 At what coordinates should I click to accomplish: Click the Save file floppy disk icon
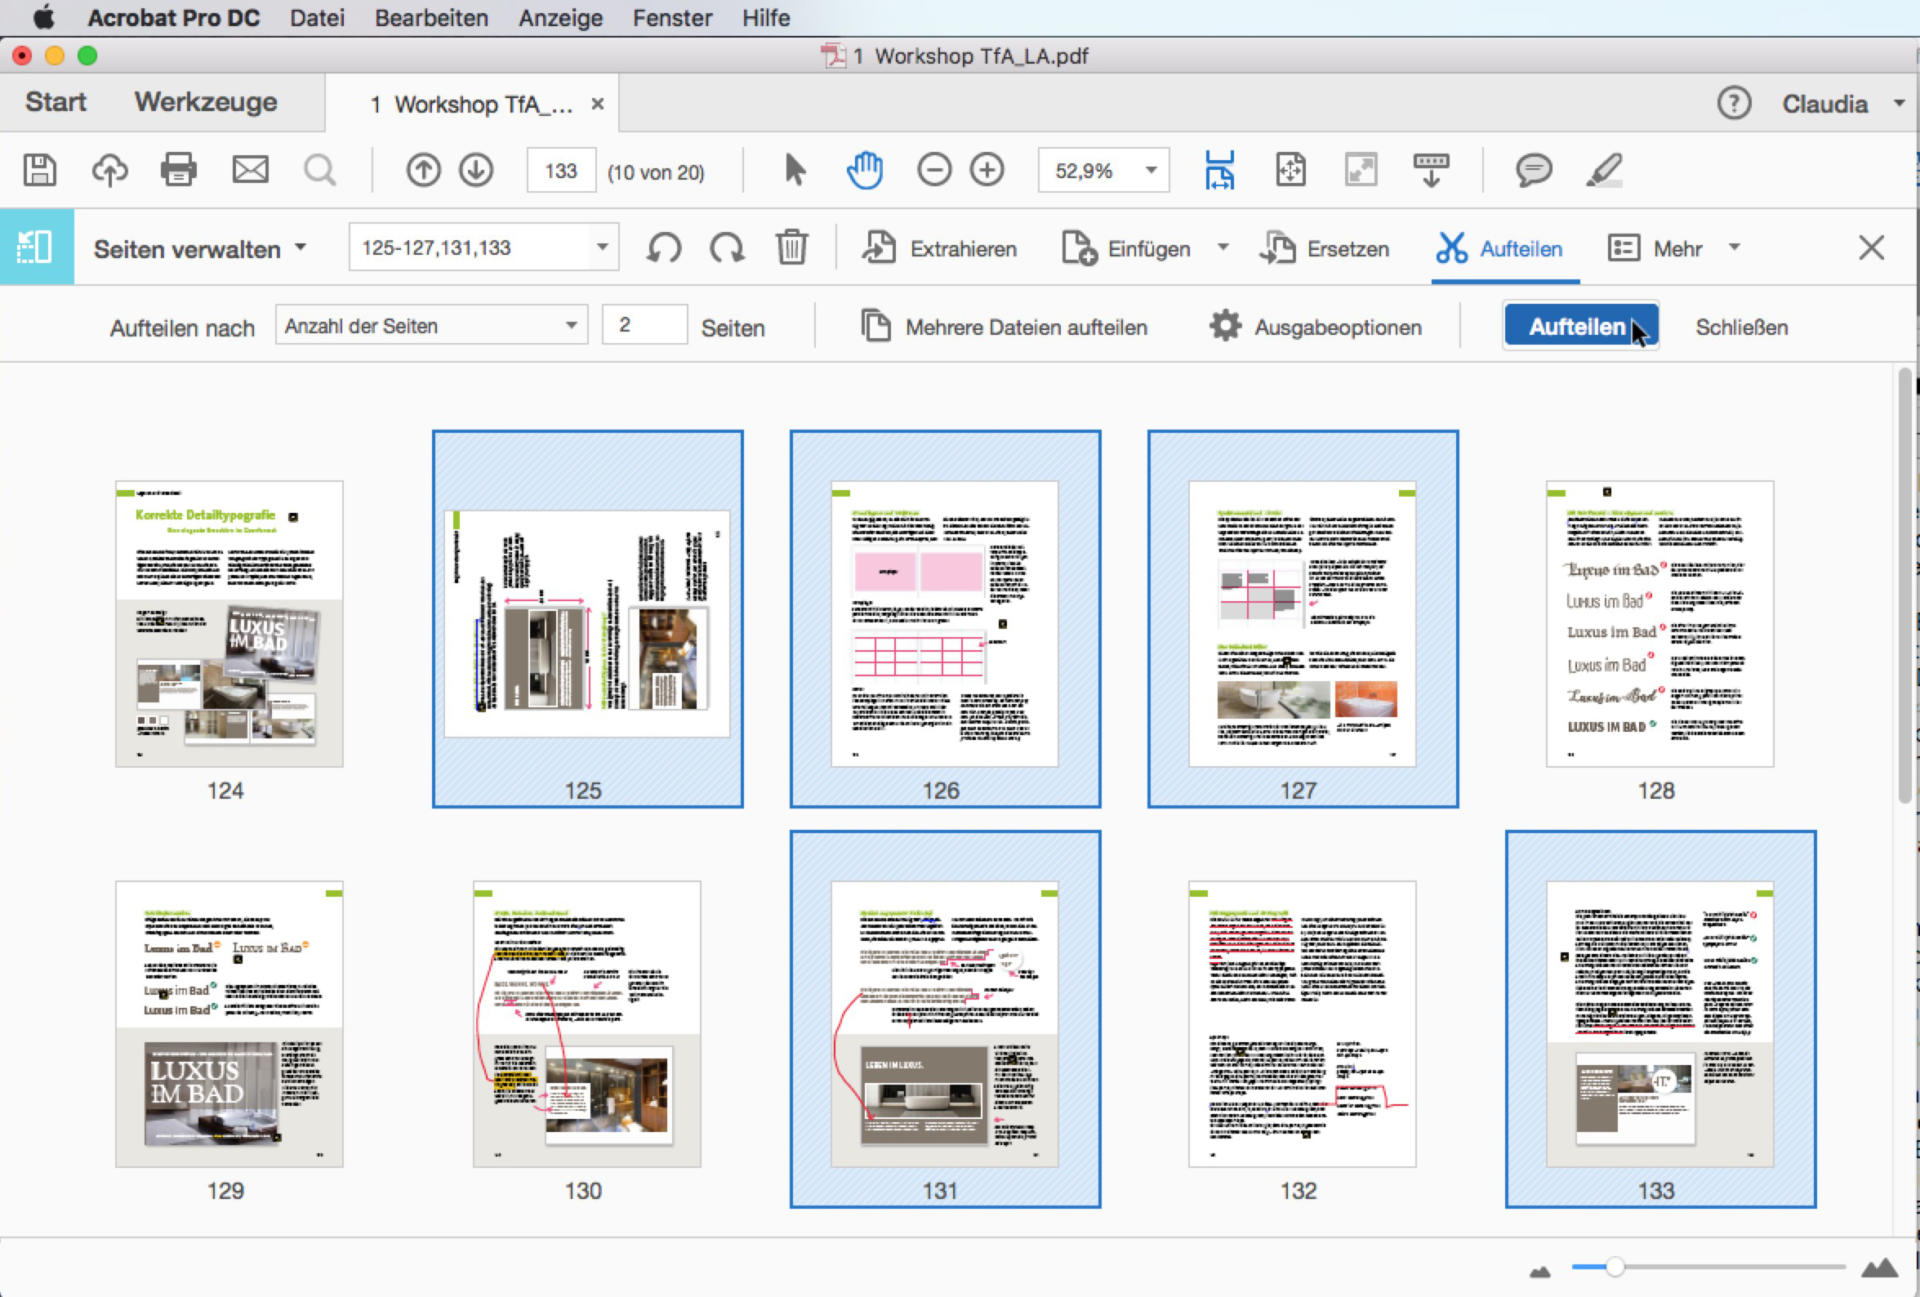point(40,170)
